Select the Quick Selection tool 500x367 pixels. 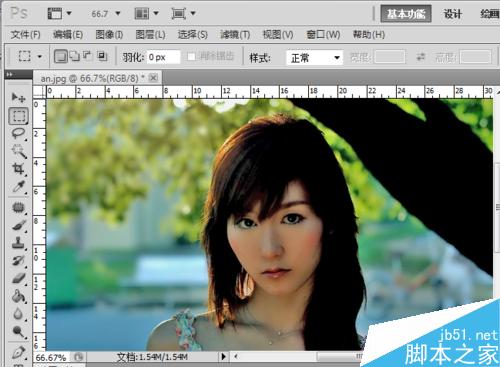pos(18,151)
